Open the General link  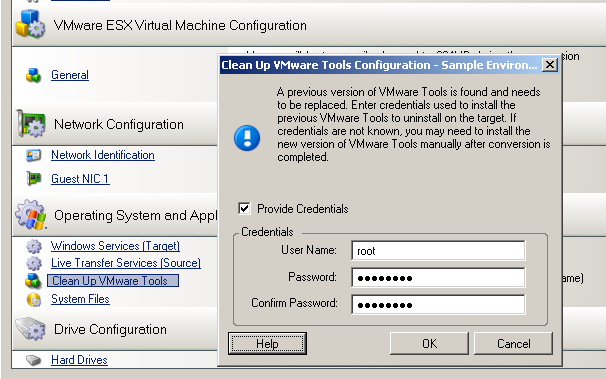coord(70,75)
